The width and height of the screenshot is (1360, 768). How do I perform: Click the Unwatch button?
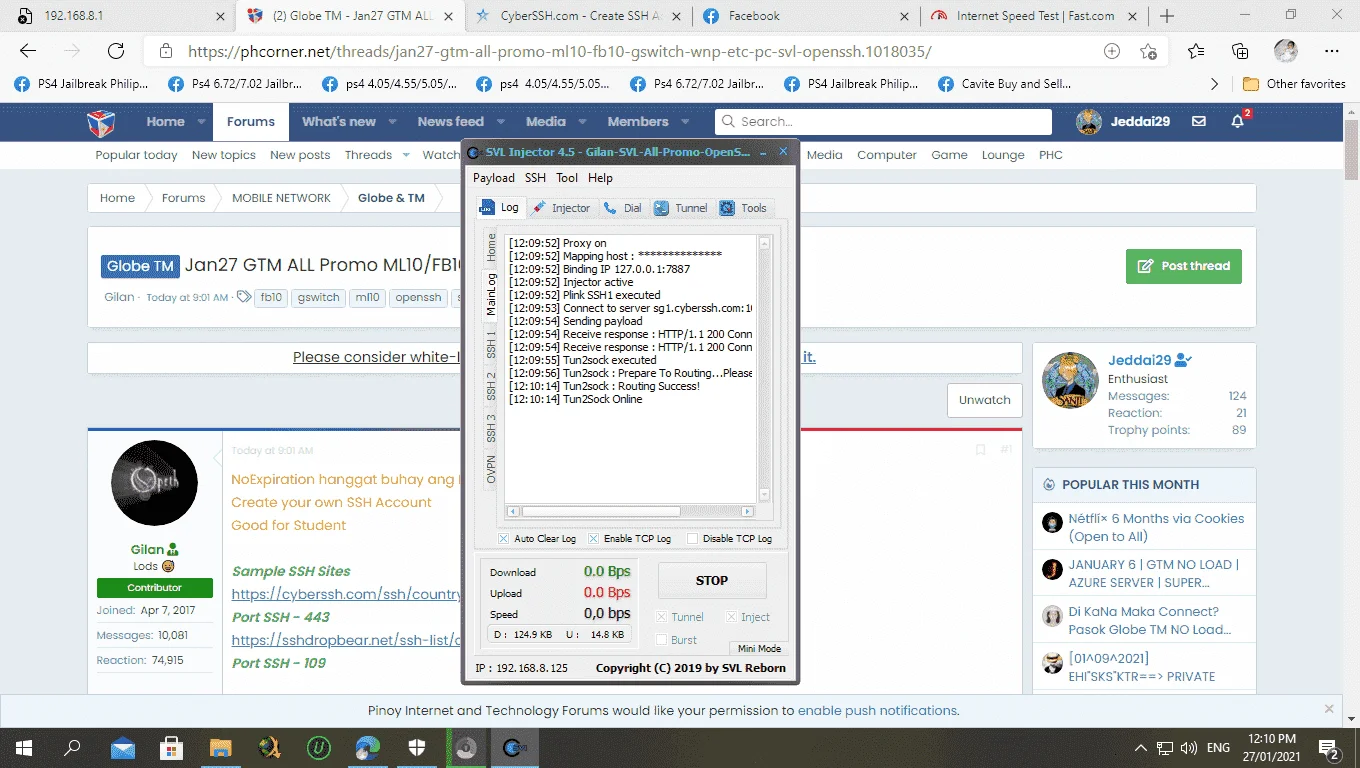pyautogui.click(x=985, y=400)
